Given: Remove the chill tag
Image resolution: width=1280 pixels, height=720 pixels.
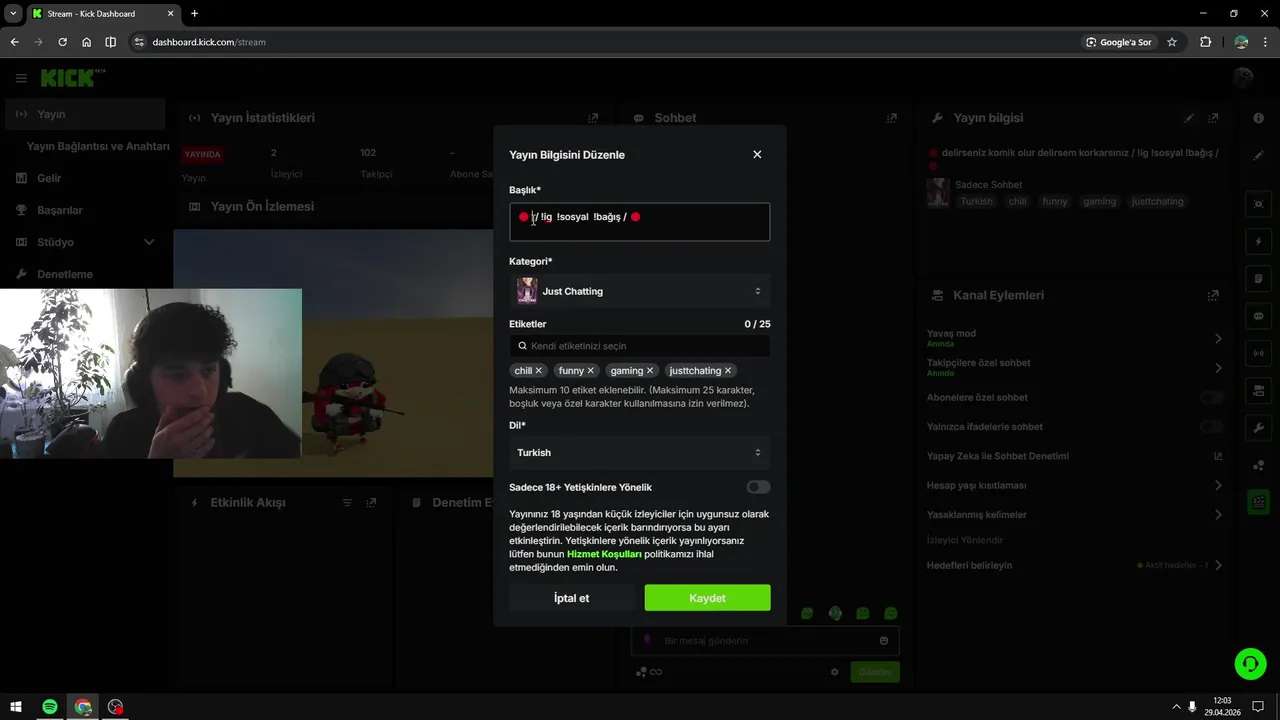Looking at the screenshot, I should coord(539,371).
